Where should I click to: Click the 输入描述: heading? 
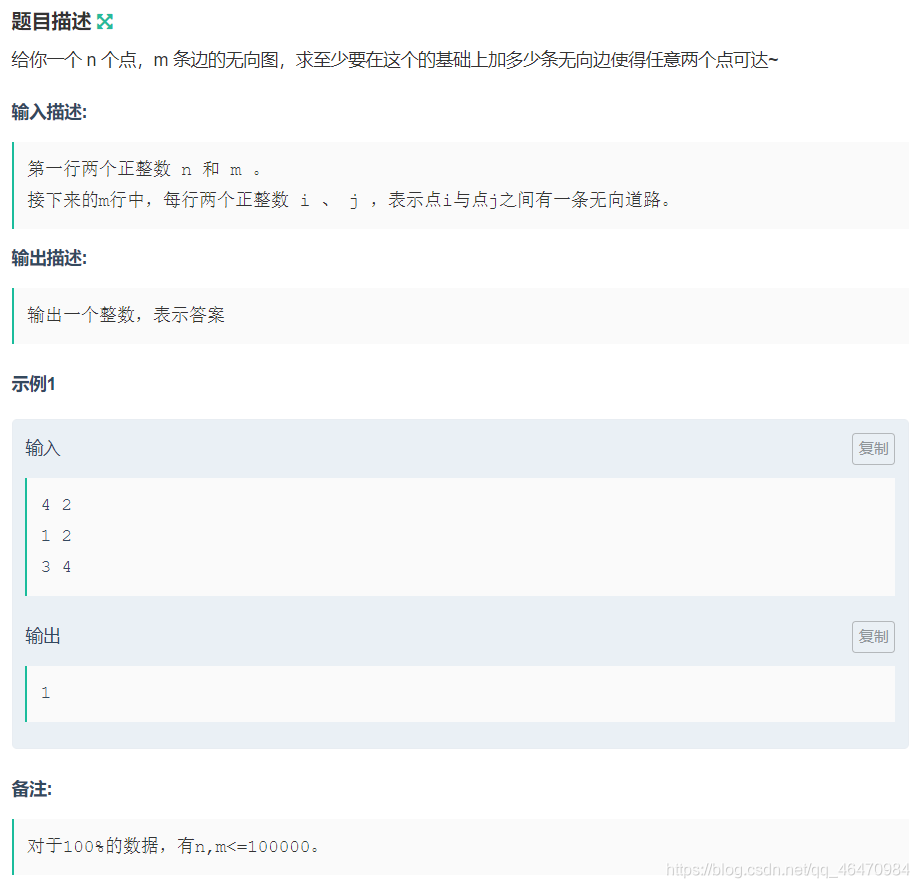pos(49,112)
